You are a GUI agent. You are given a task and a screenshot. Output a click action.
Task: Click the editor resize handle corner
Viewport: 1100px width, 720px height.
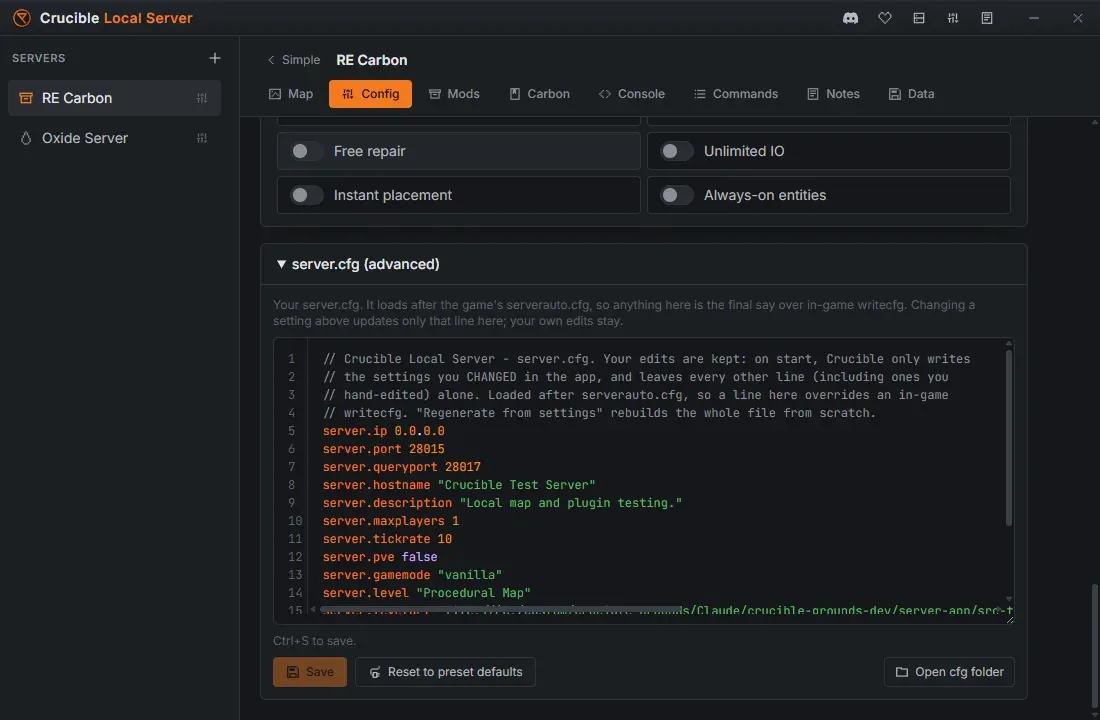click(x=1008, y=618)
